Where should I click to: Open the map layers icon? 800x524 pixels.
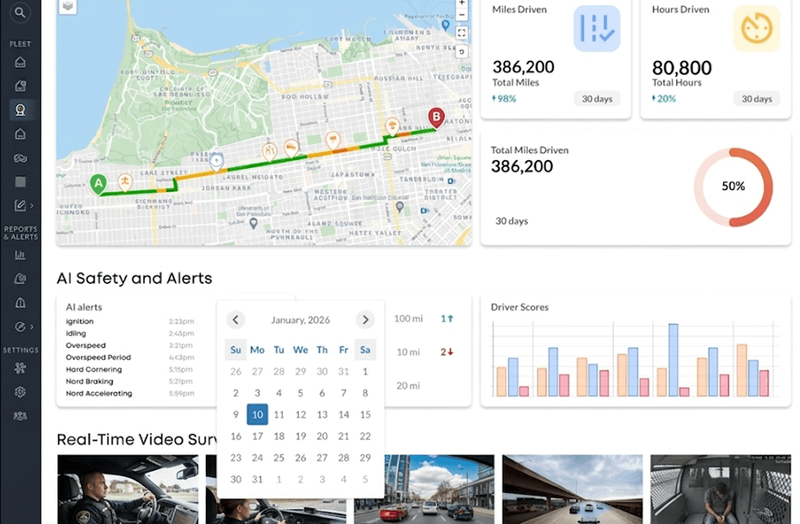point(67,6)
